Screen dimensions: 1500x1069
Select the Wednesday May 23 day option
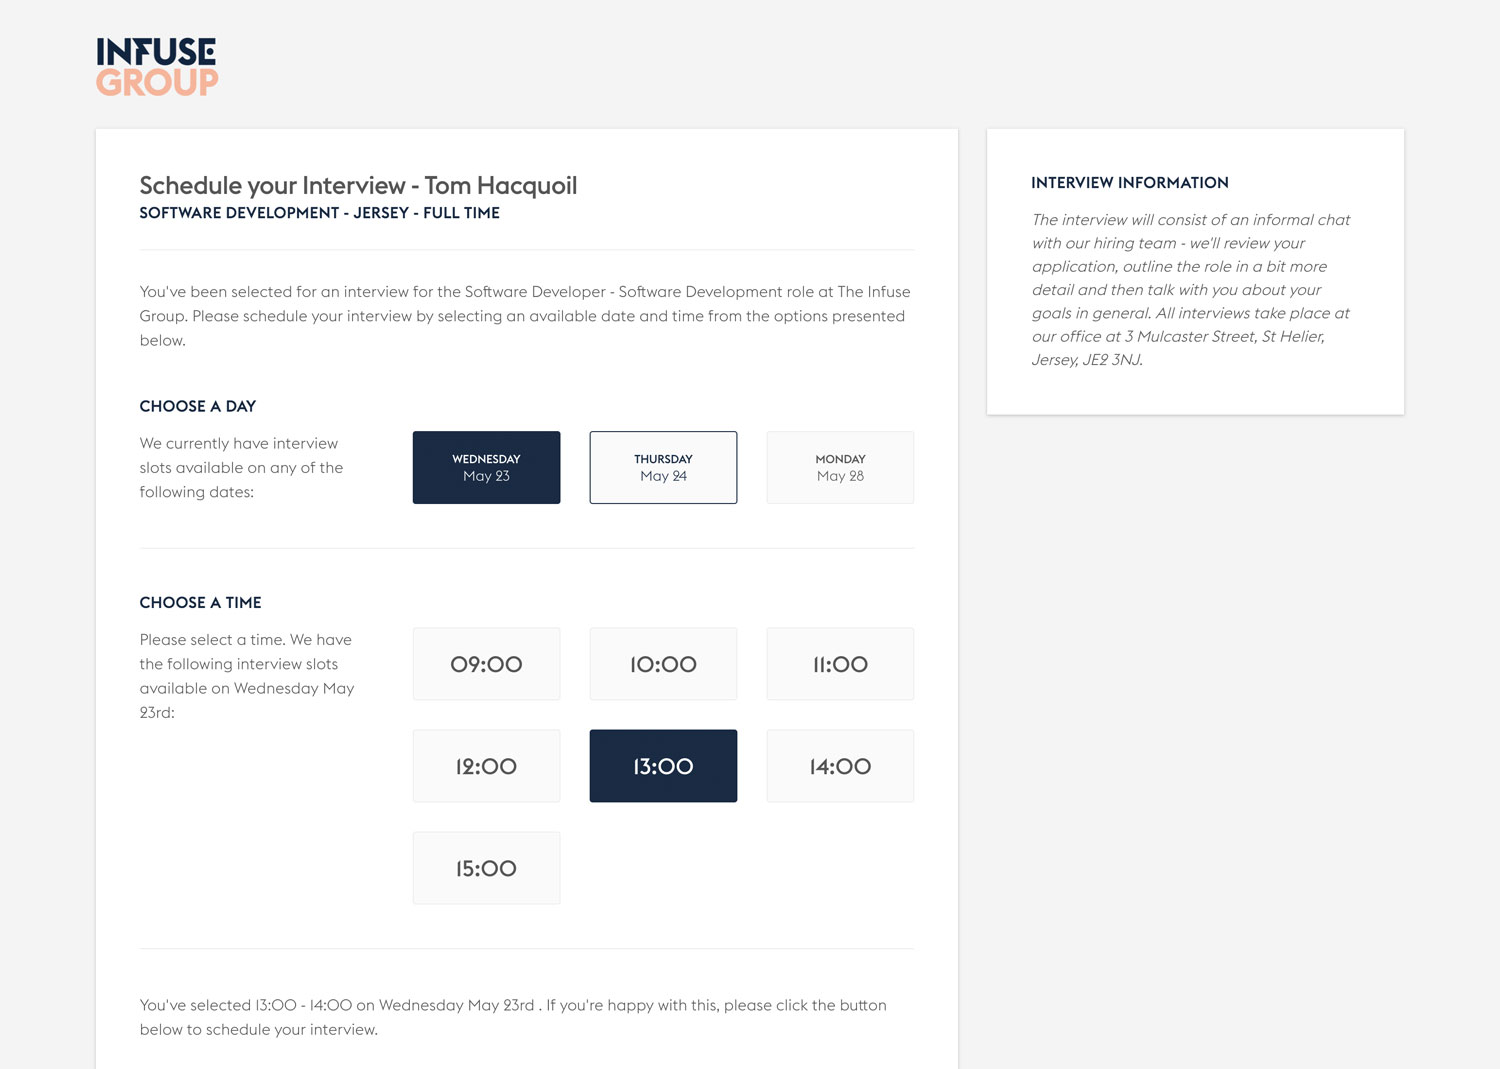[x=486, y=467]
